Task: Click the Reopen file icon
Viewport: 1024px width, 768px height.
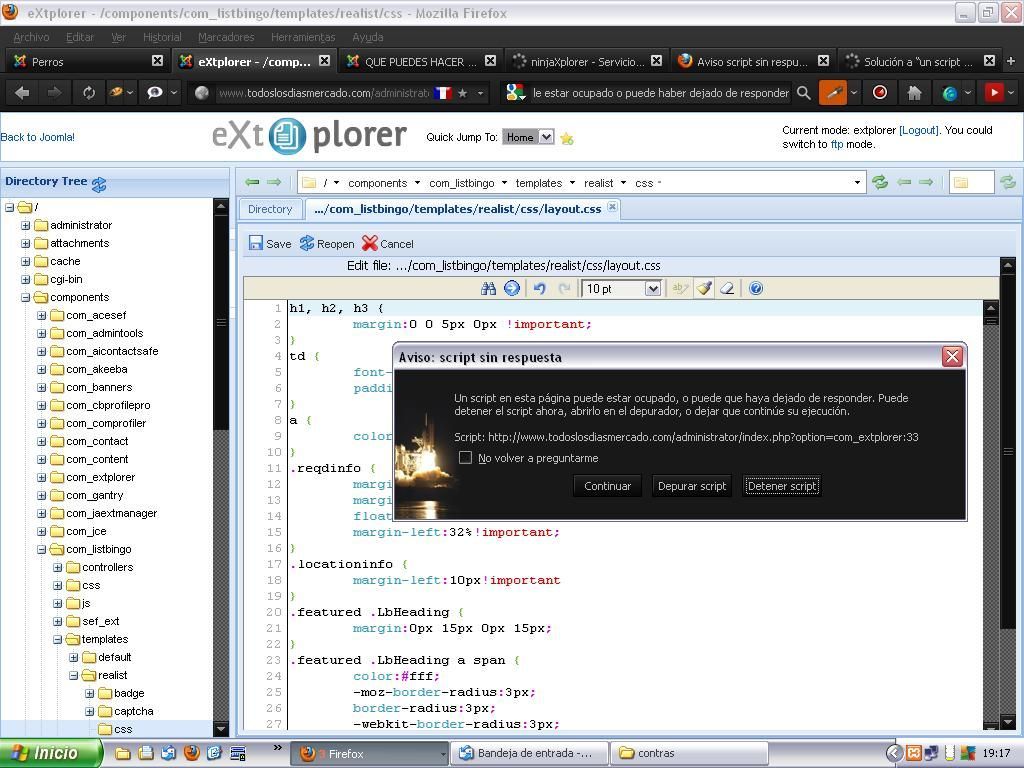Action: coord(307,244)
